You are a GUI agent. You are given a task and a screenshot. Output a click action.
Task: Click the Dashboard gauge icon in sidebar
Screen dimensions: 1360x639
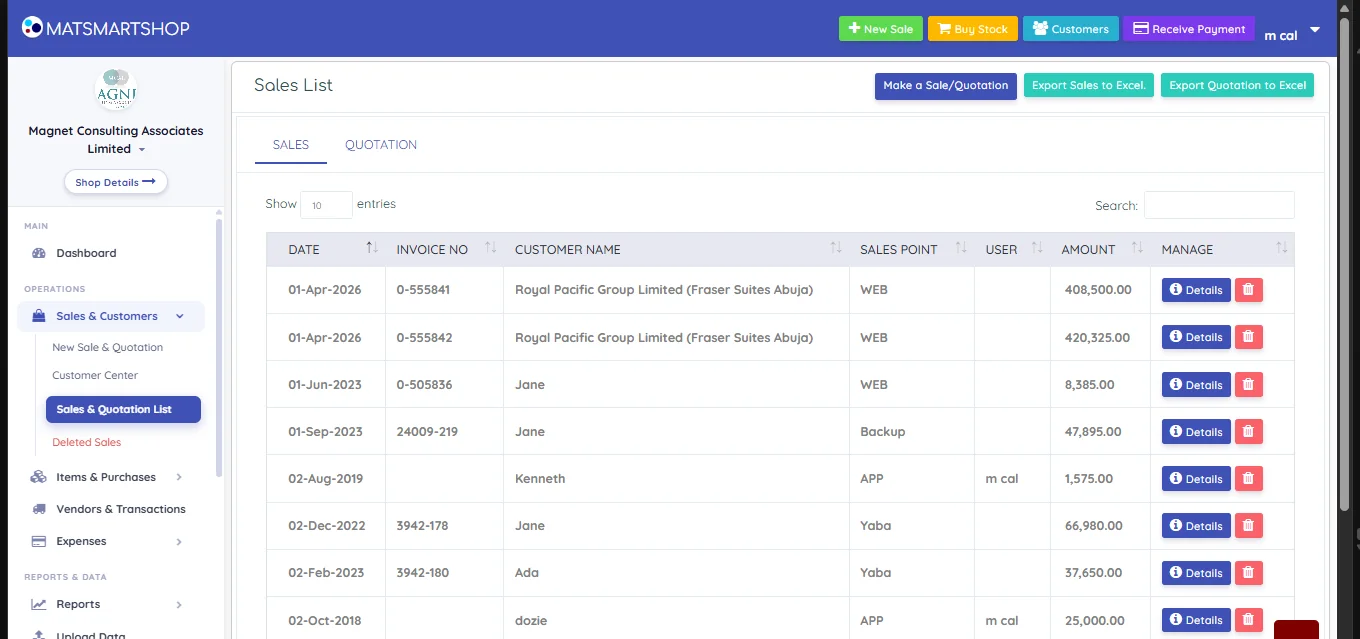pyautogui.click(x=39, y=253)
